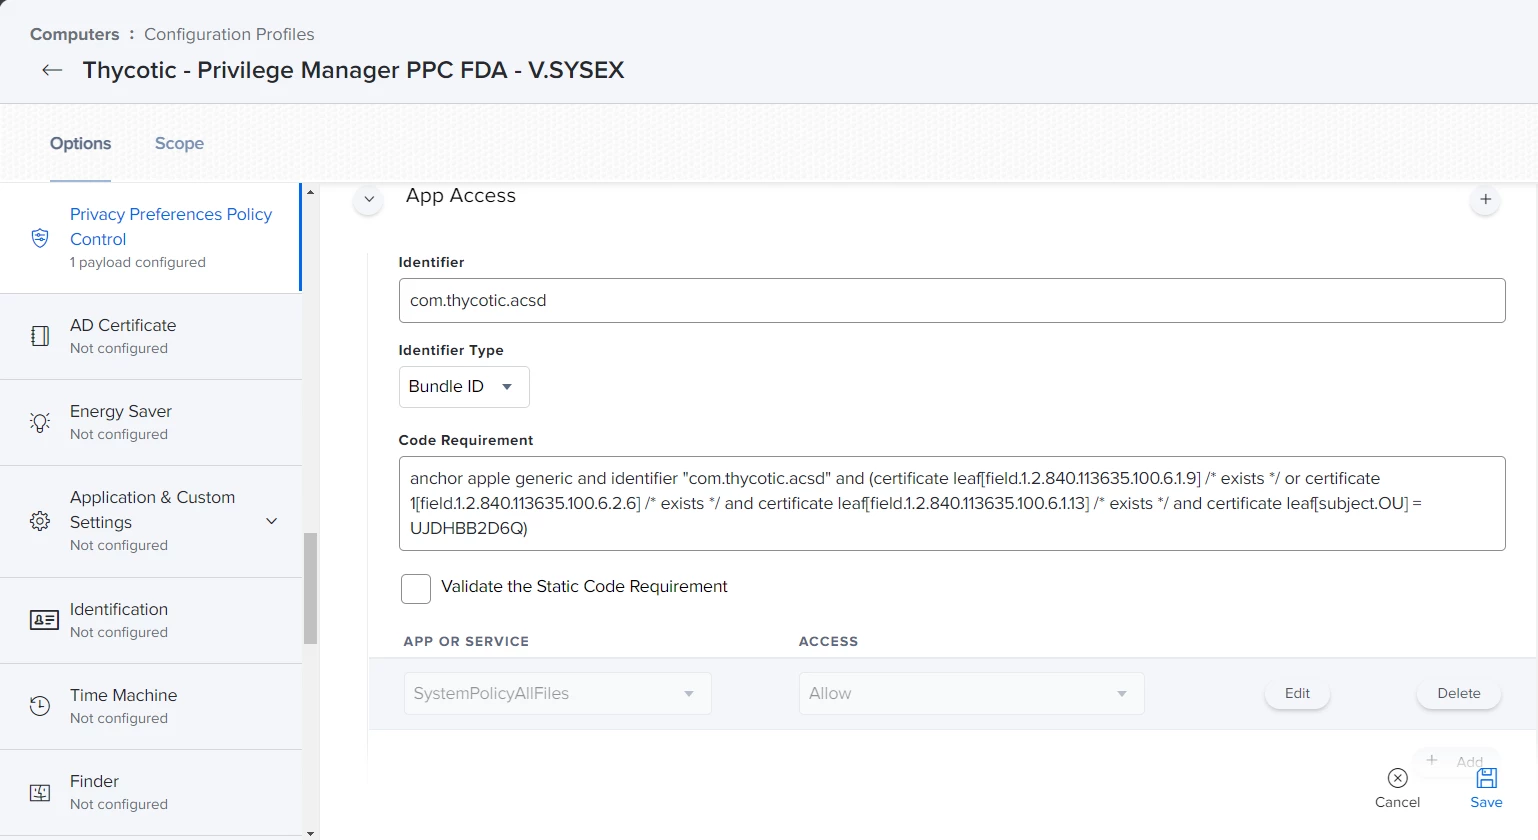1538x840 pixels.
Task: Open the SystemPolicyAllFiles dropdown
Action: pos(557,694)
